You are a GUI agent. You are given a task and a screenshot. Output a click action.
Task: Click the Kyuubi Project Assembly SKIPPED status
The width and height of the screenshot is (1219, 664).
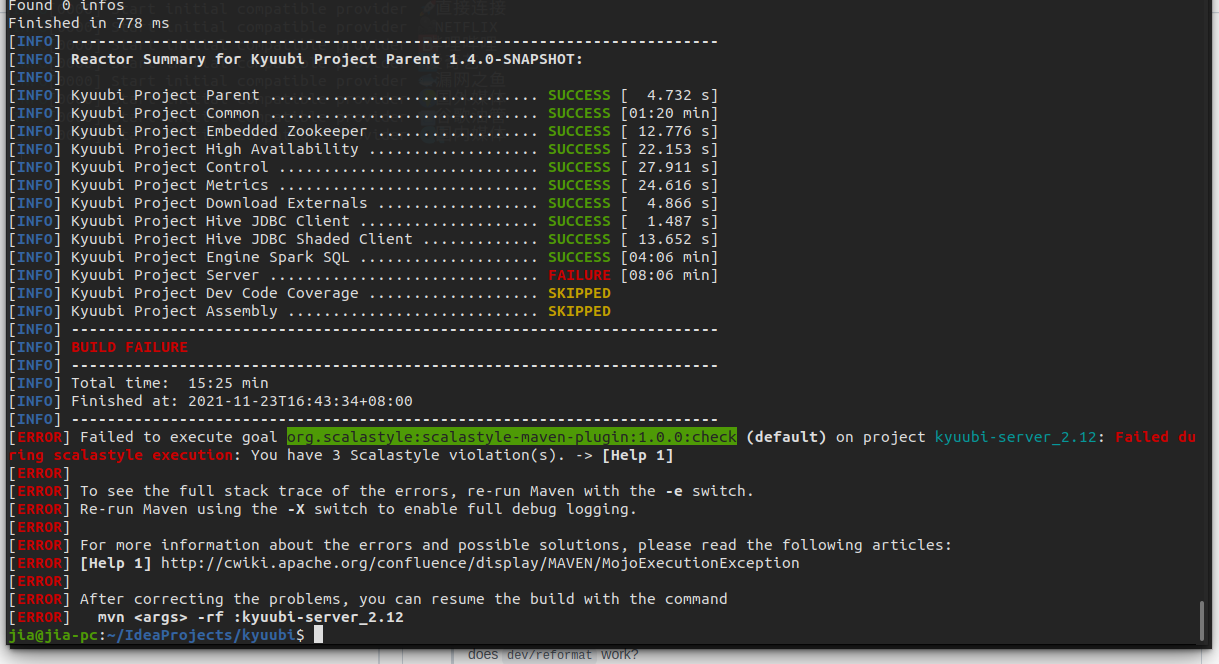click(x=579, y=311)
